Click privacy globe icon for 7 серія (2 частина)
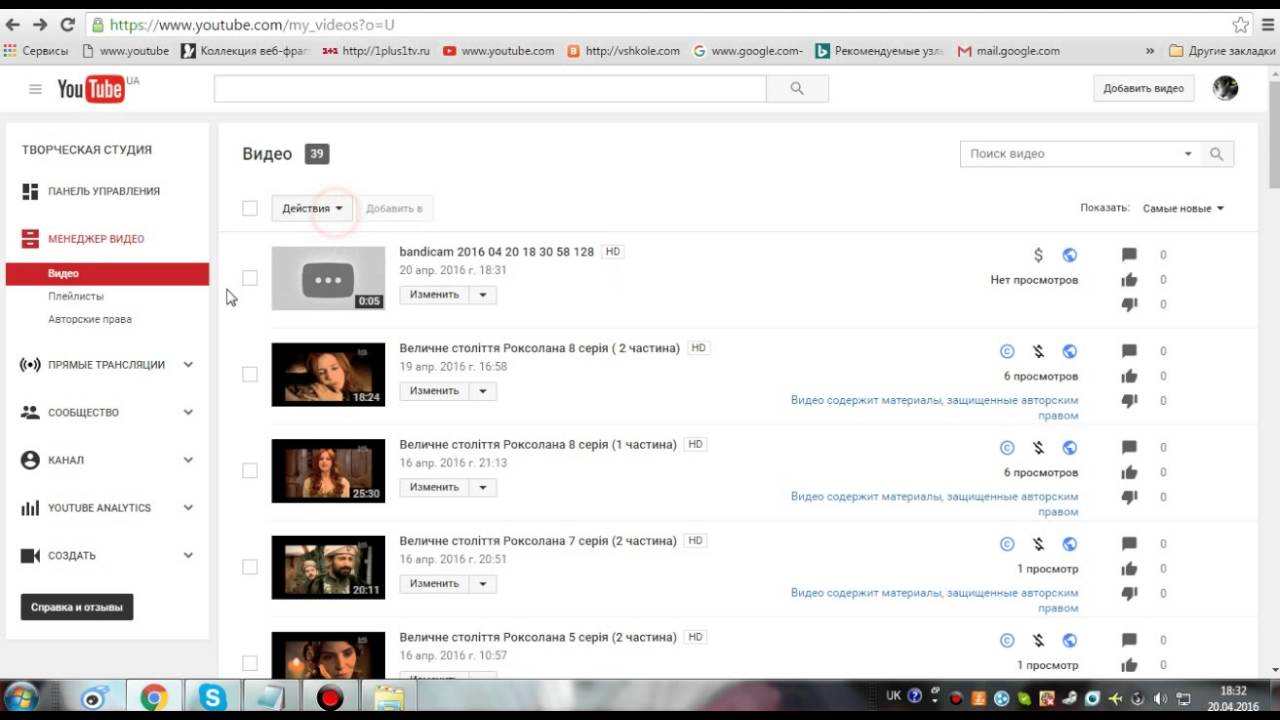This screenshot has height=720, width=1280. (x=1069, y=544)
